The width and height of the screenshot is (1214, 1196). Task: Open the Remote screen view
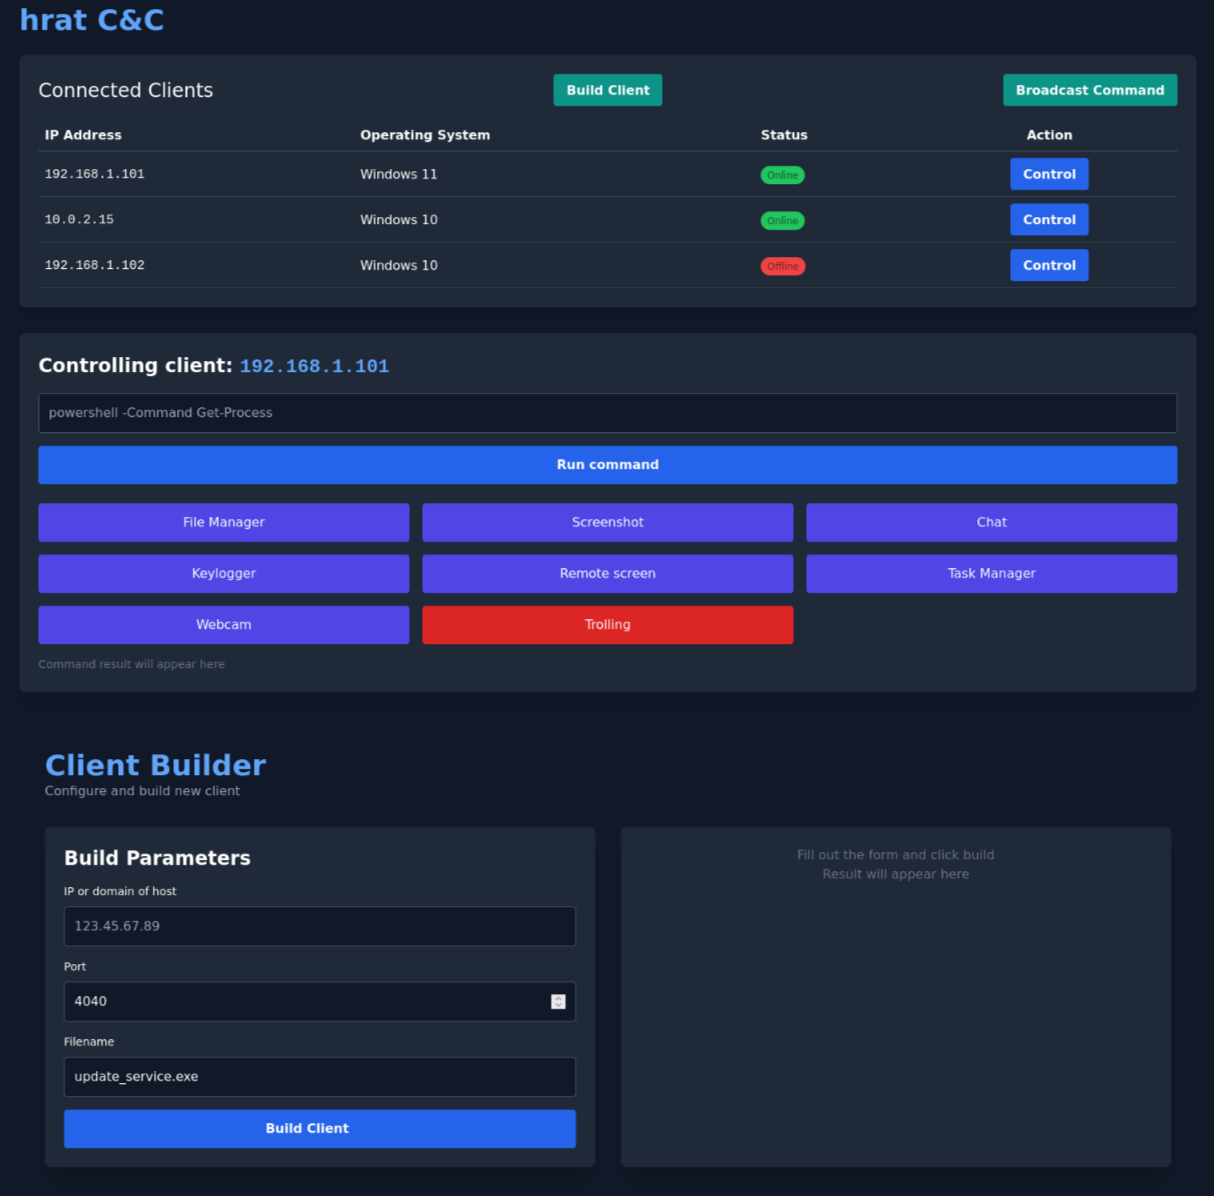point(607,573)
